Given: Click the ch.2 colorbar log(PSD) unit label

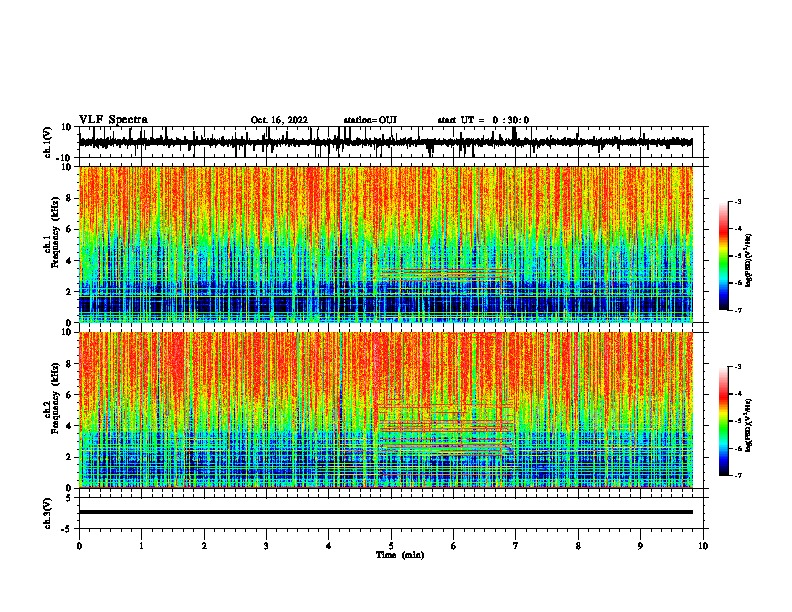Looking at the screenshot, I should coord(748,425).
